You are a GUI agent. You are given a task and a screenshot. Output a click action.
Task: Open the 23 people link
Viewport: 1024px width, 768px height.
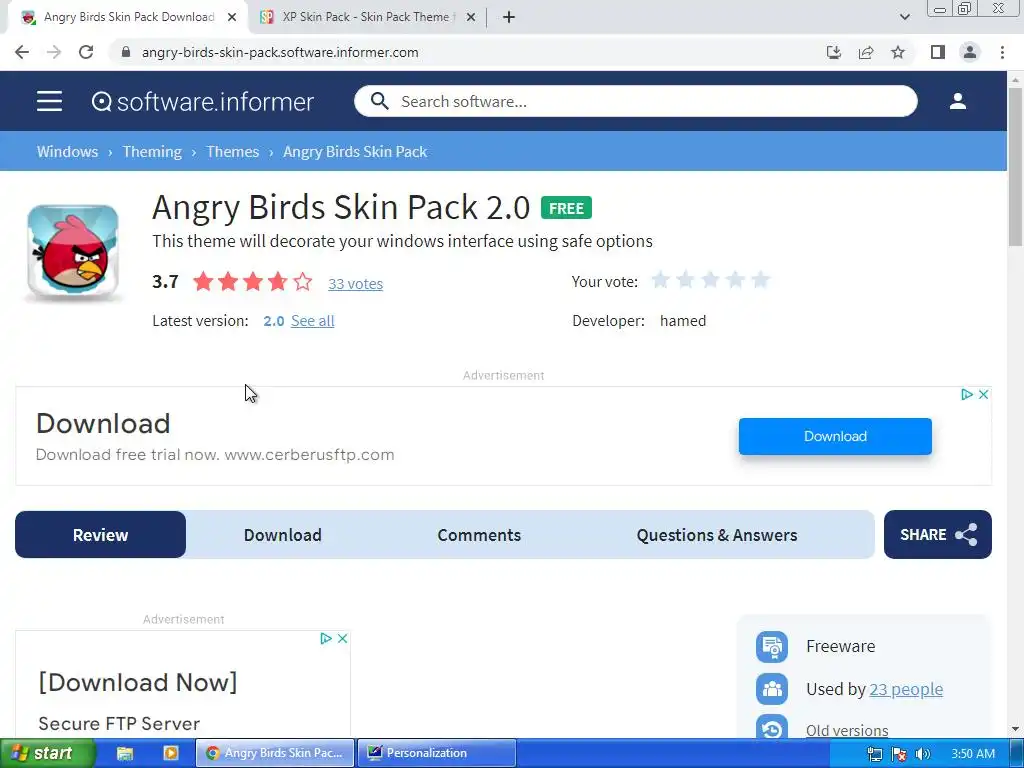(x=906, y=689)
